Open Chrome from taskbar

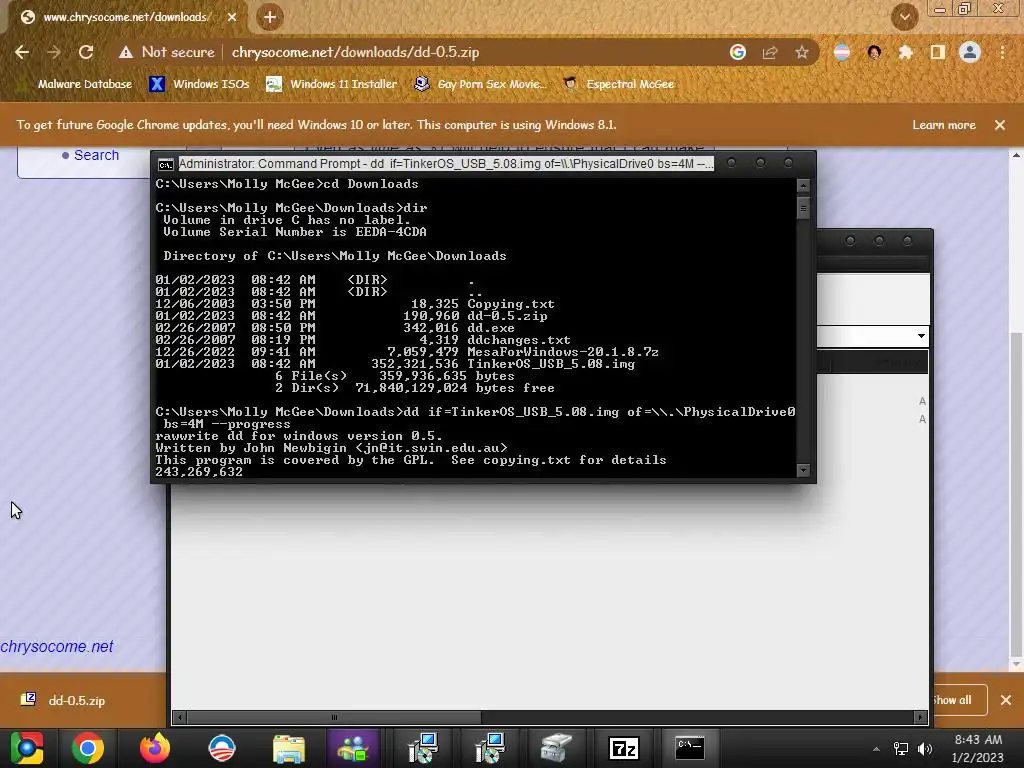[88, 748]
